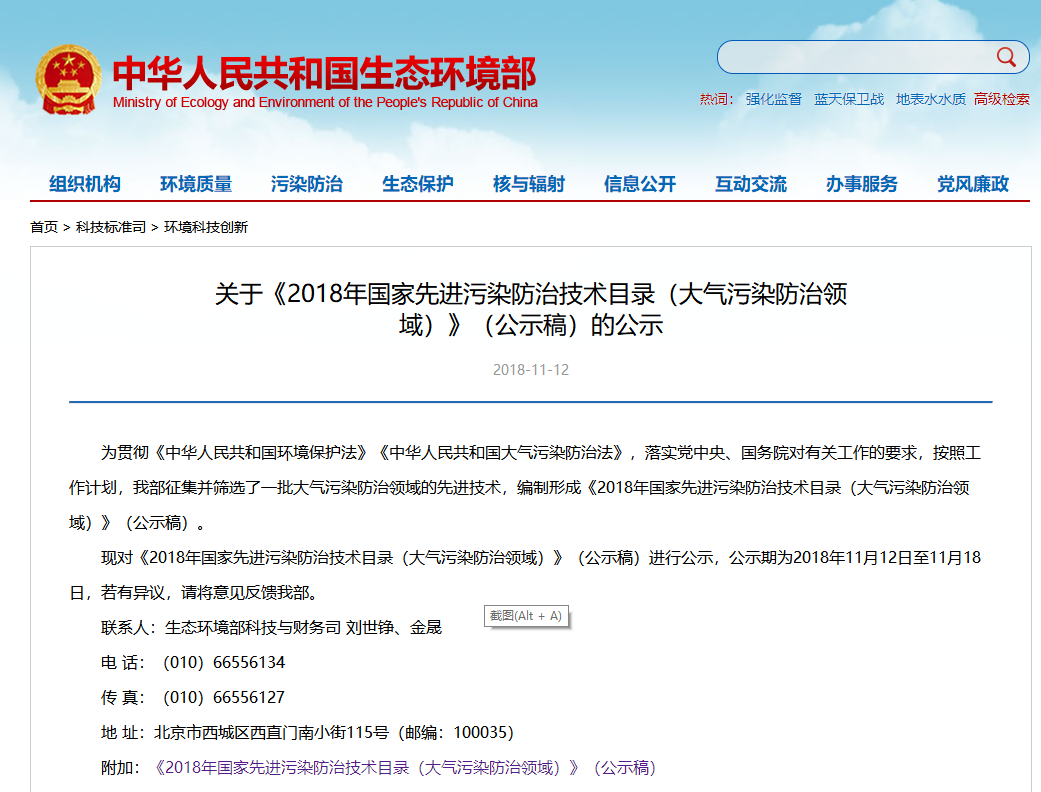Open the 办事服务 menu
Viewport: 1041px width, 792px height.
tap(862, 184)
